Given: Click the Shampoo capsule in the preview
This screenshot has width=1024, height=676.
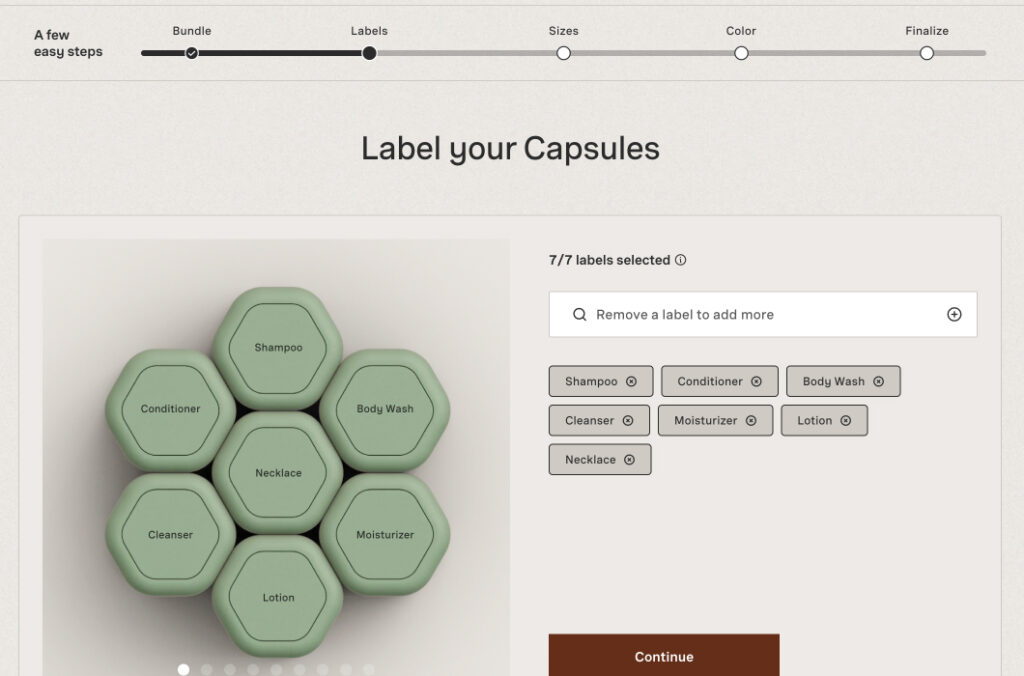Looking at the screenshot, I should click(x=278, y=347).
